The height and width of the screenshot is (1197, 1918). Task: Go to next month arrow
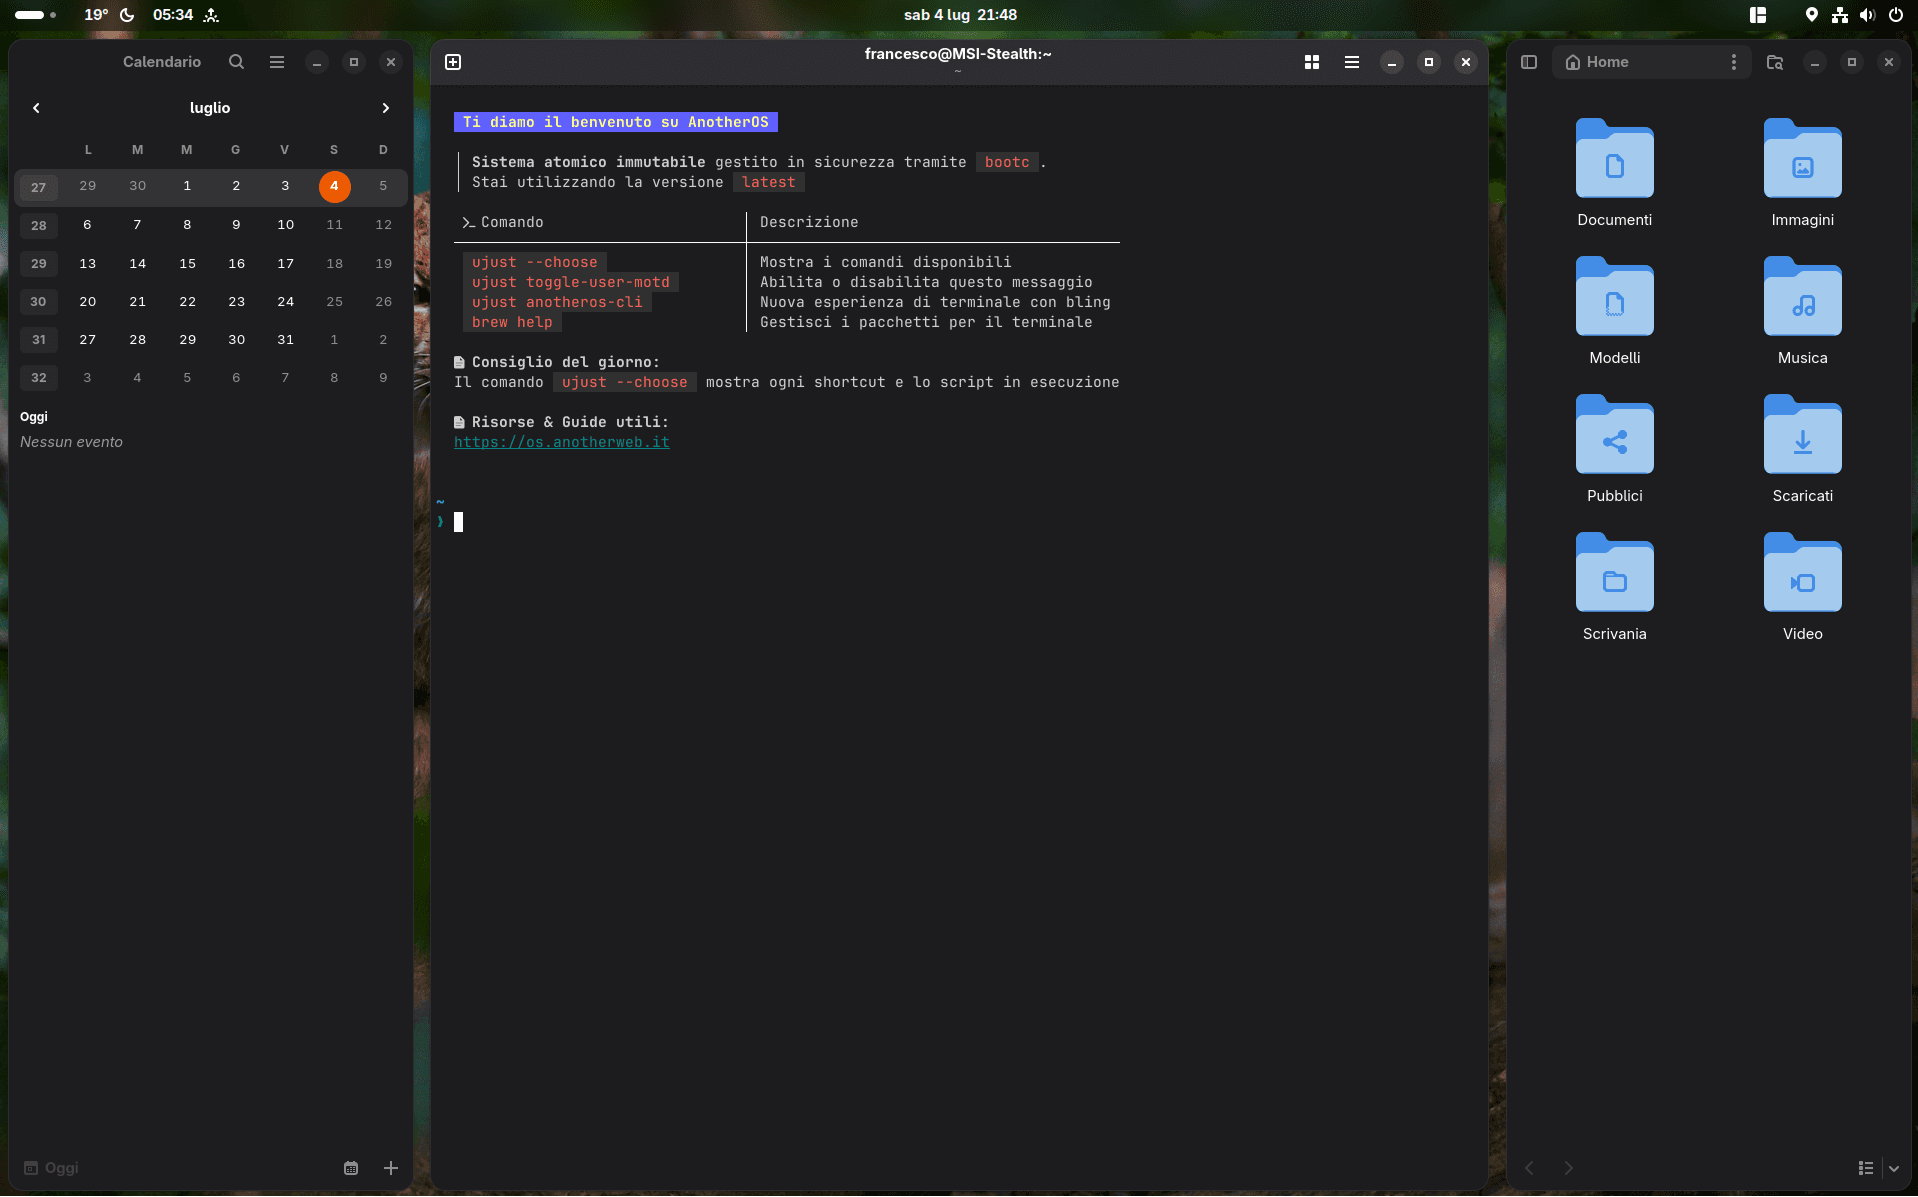coord(386,108)
